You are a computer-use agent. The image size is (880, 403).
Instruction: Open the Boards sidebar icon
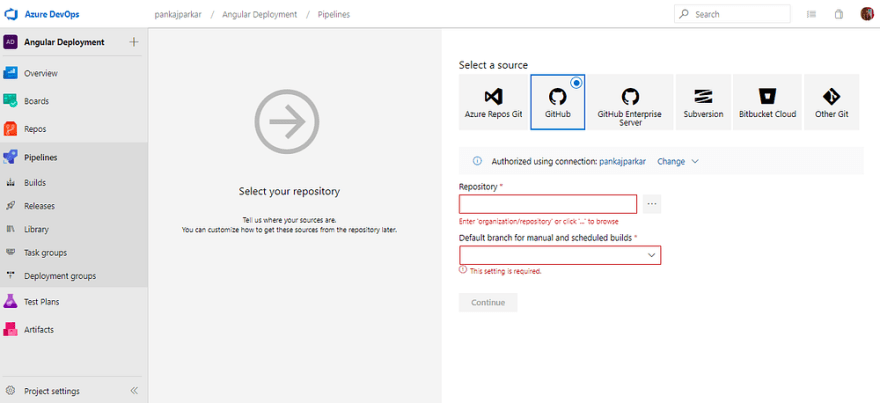coord(10,101)
